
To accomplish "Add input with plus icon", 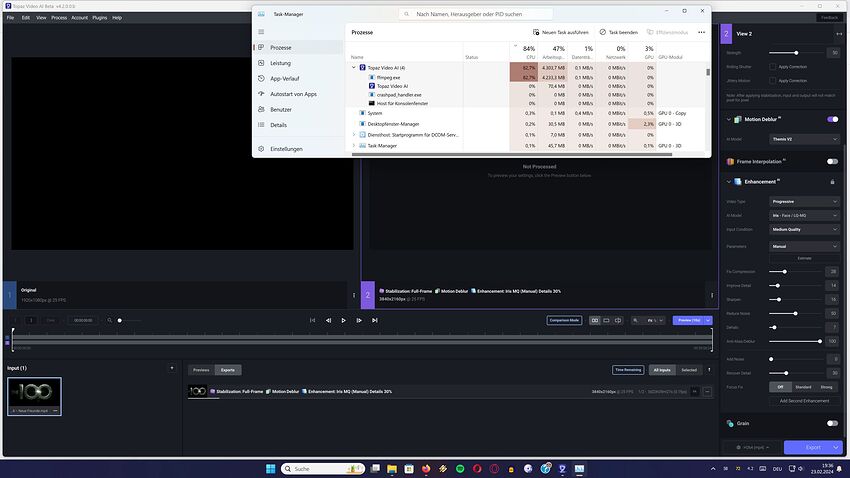I will tap(172, 368).
